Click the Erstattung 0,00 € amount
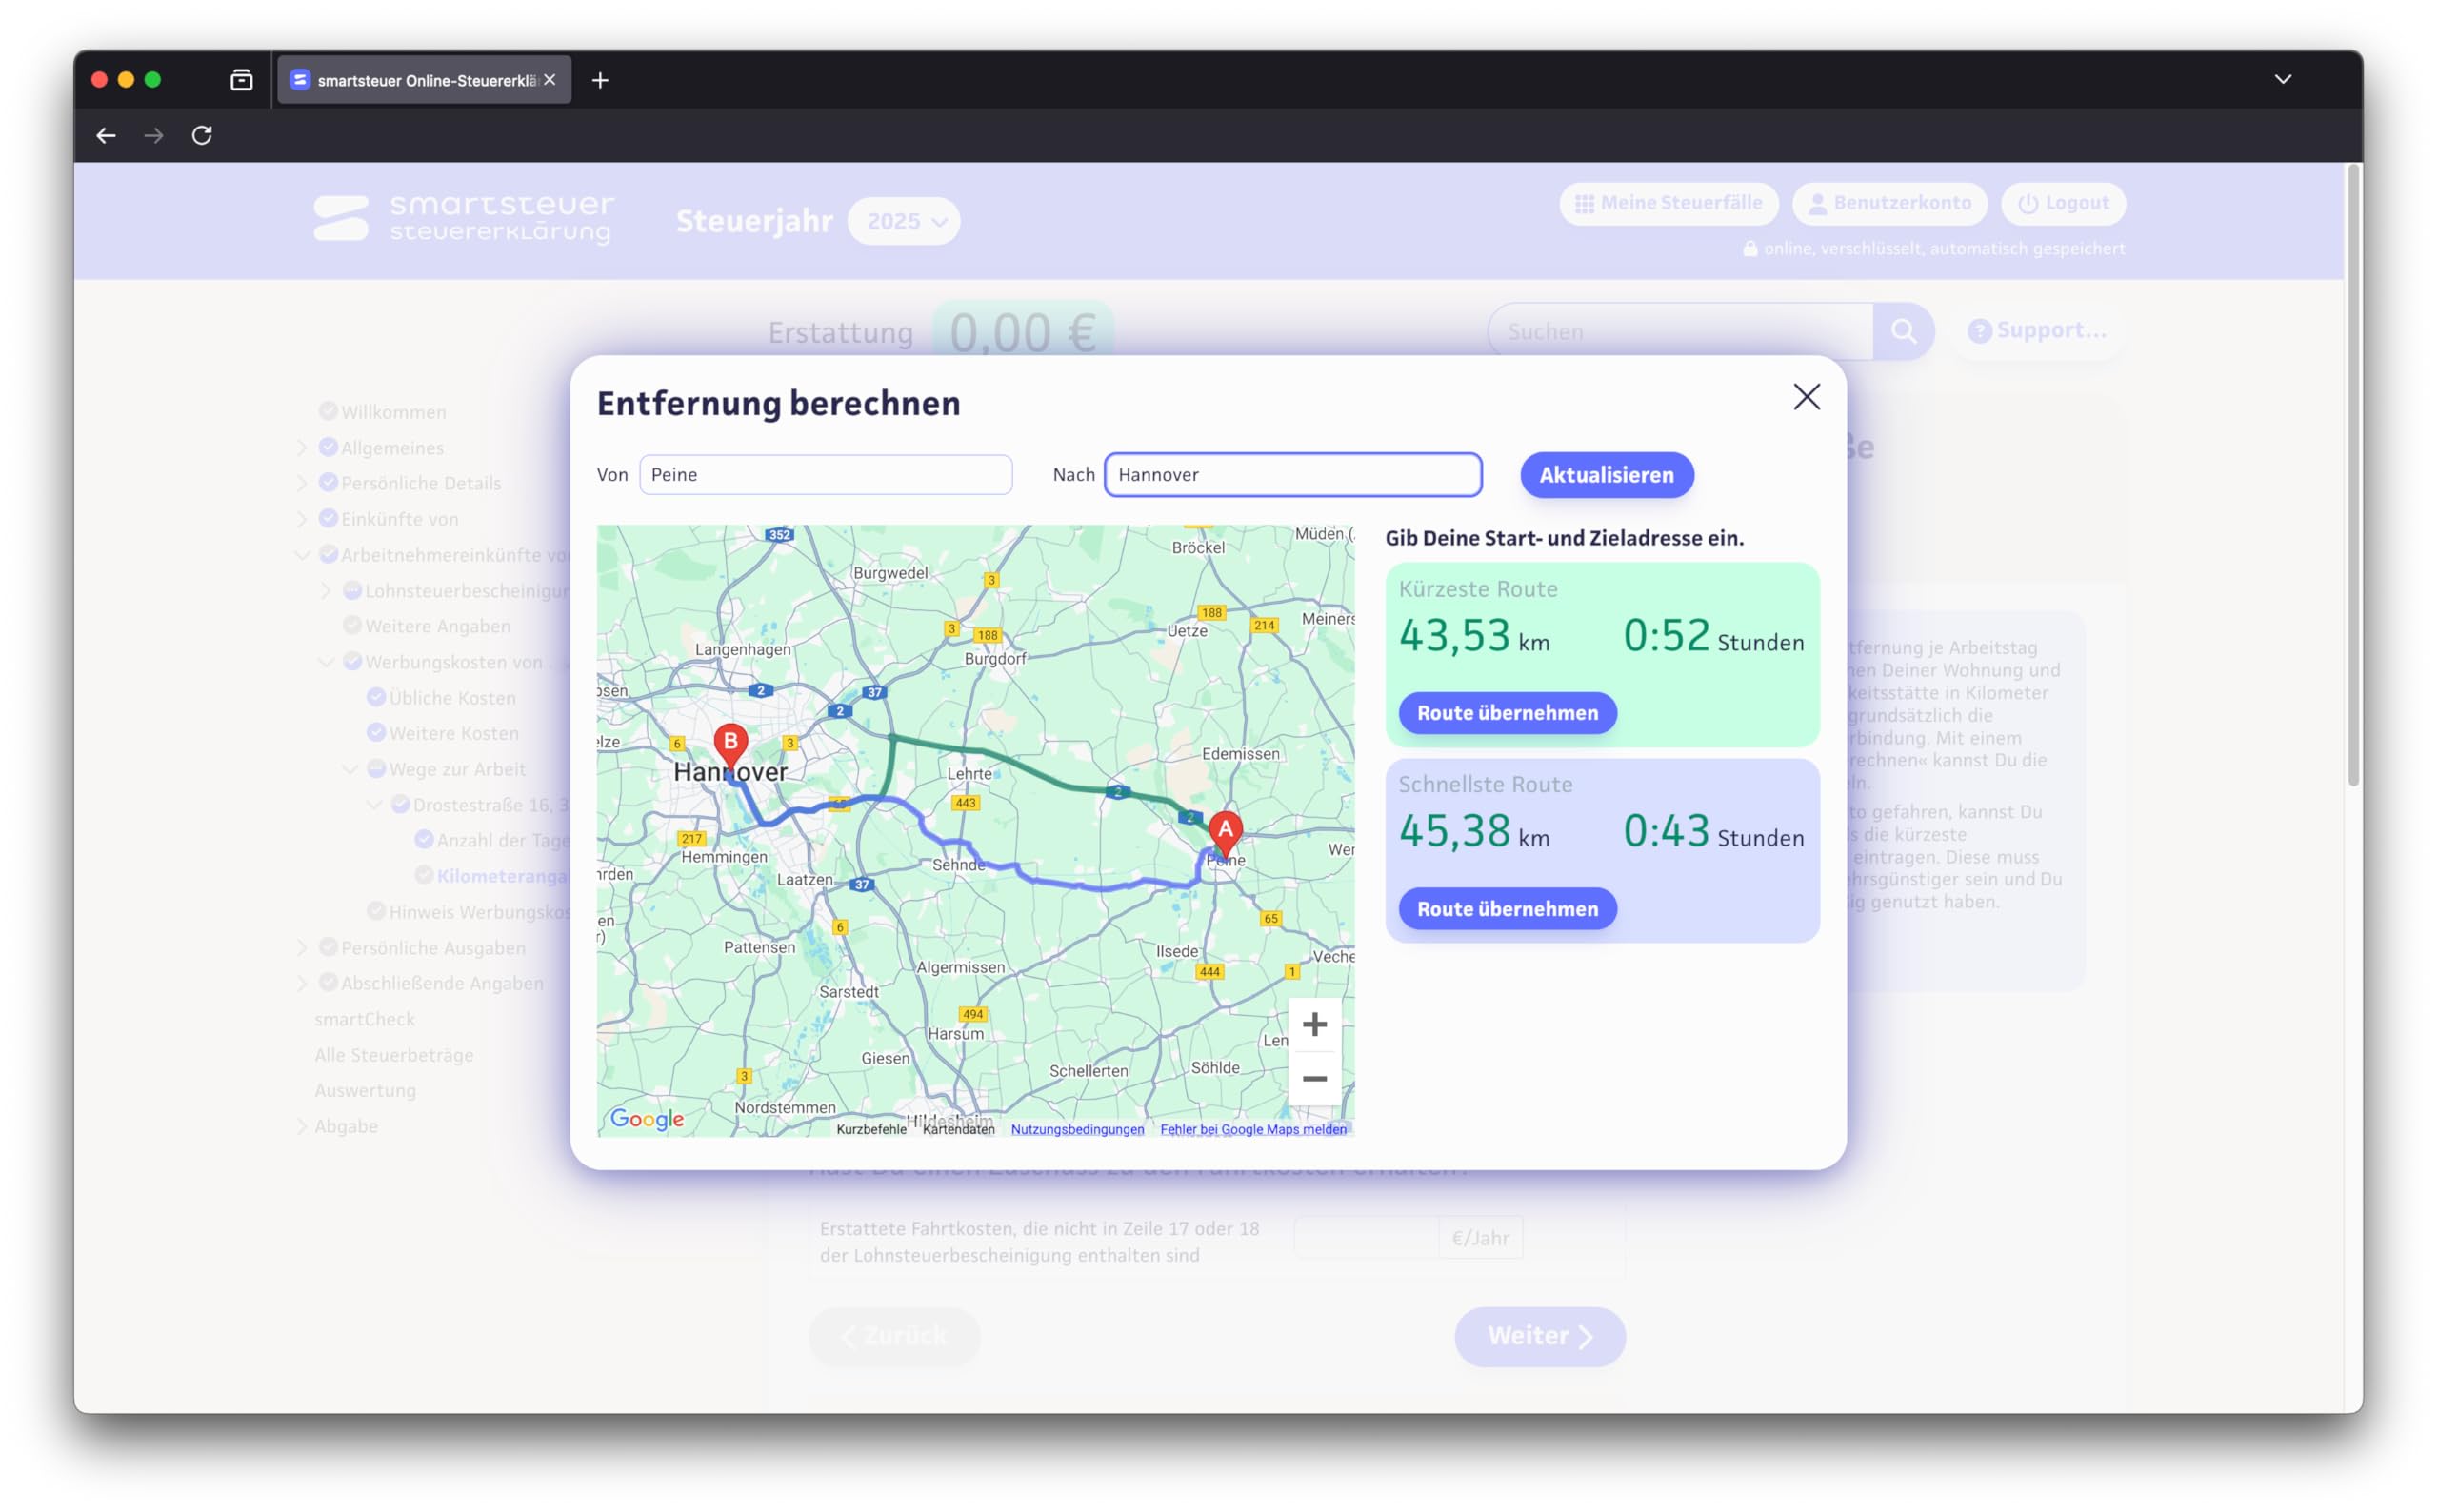This screenshot has width=2438, height=1512. tap(1023, 332)
